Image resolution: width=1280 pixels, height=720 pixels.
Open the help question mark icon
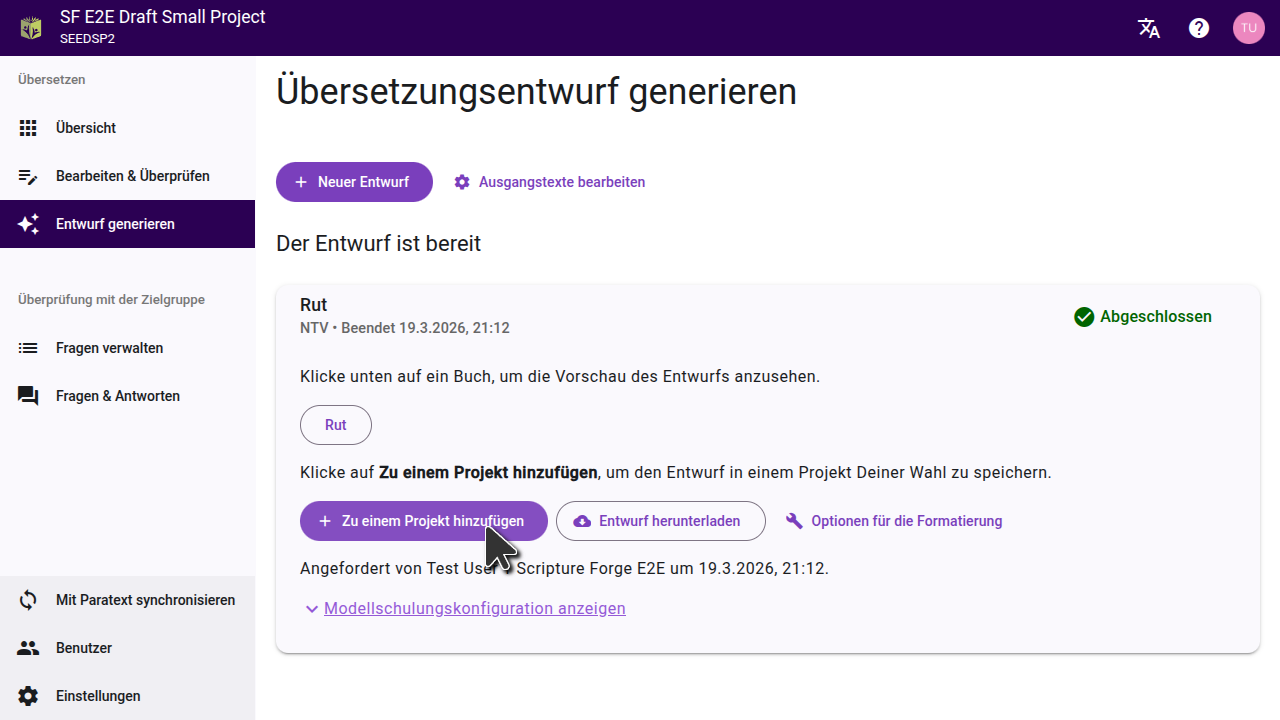pos(1199,28)
